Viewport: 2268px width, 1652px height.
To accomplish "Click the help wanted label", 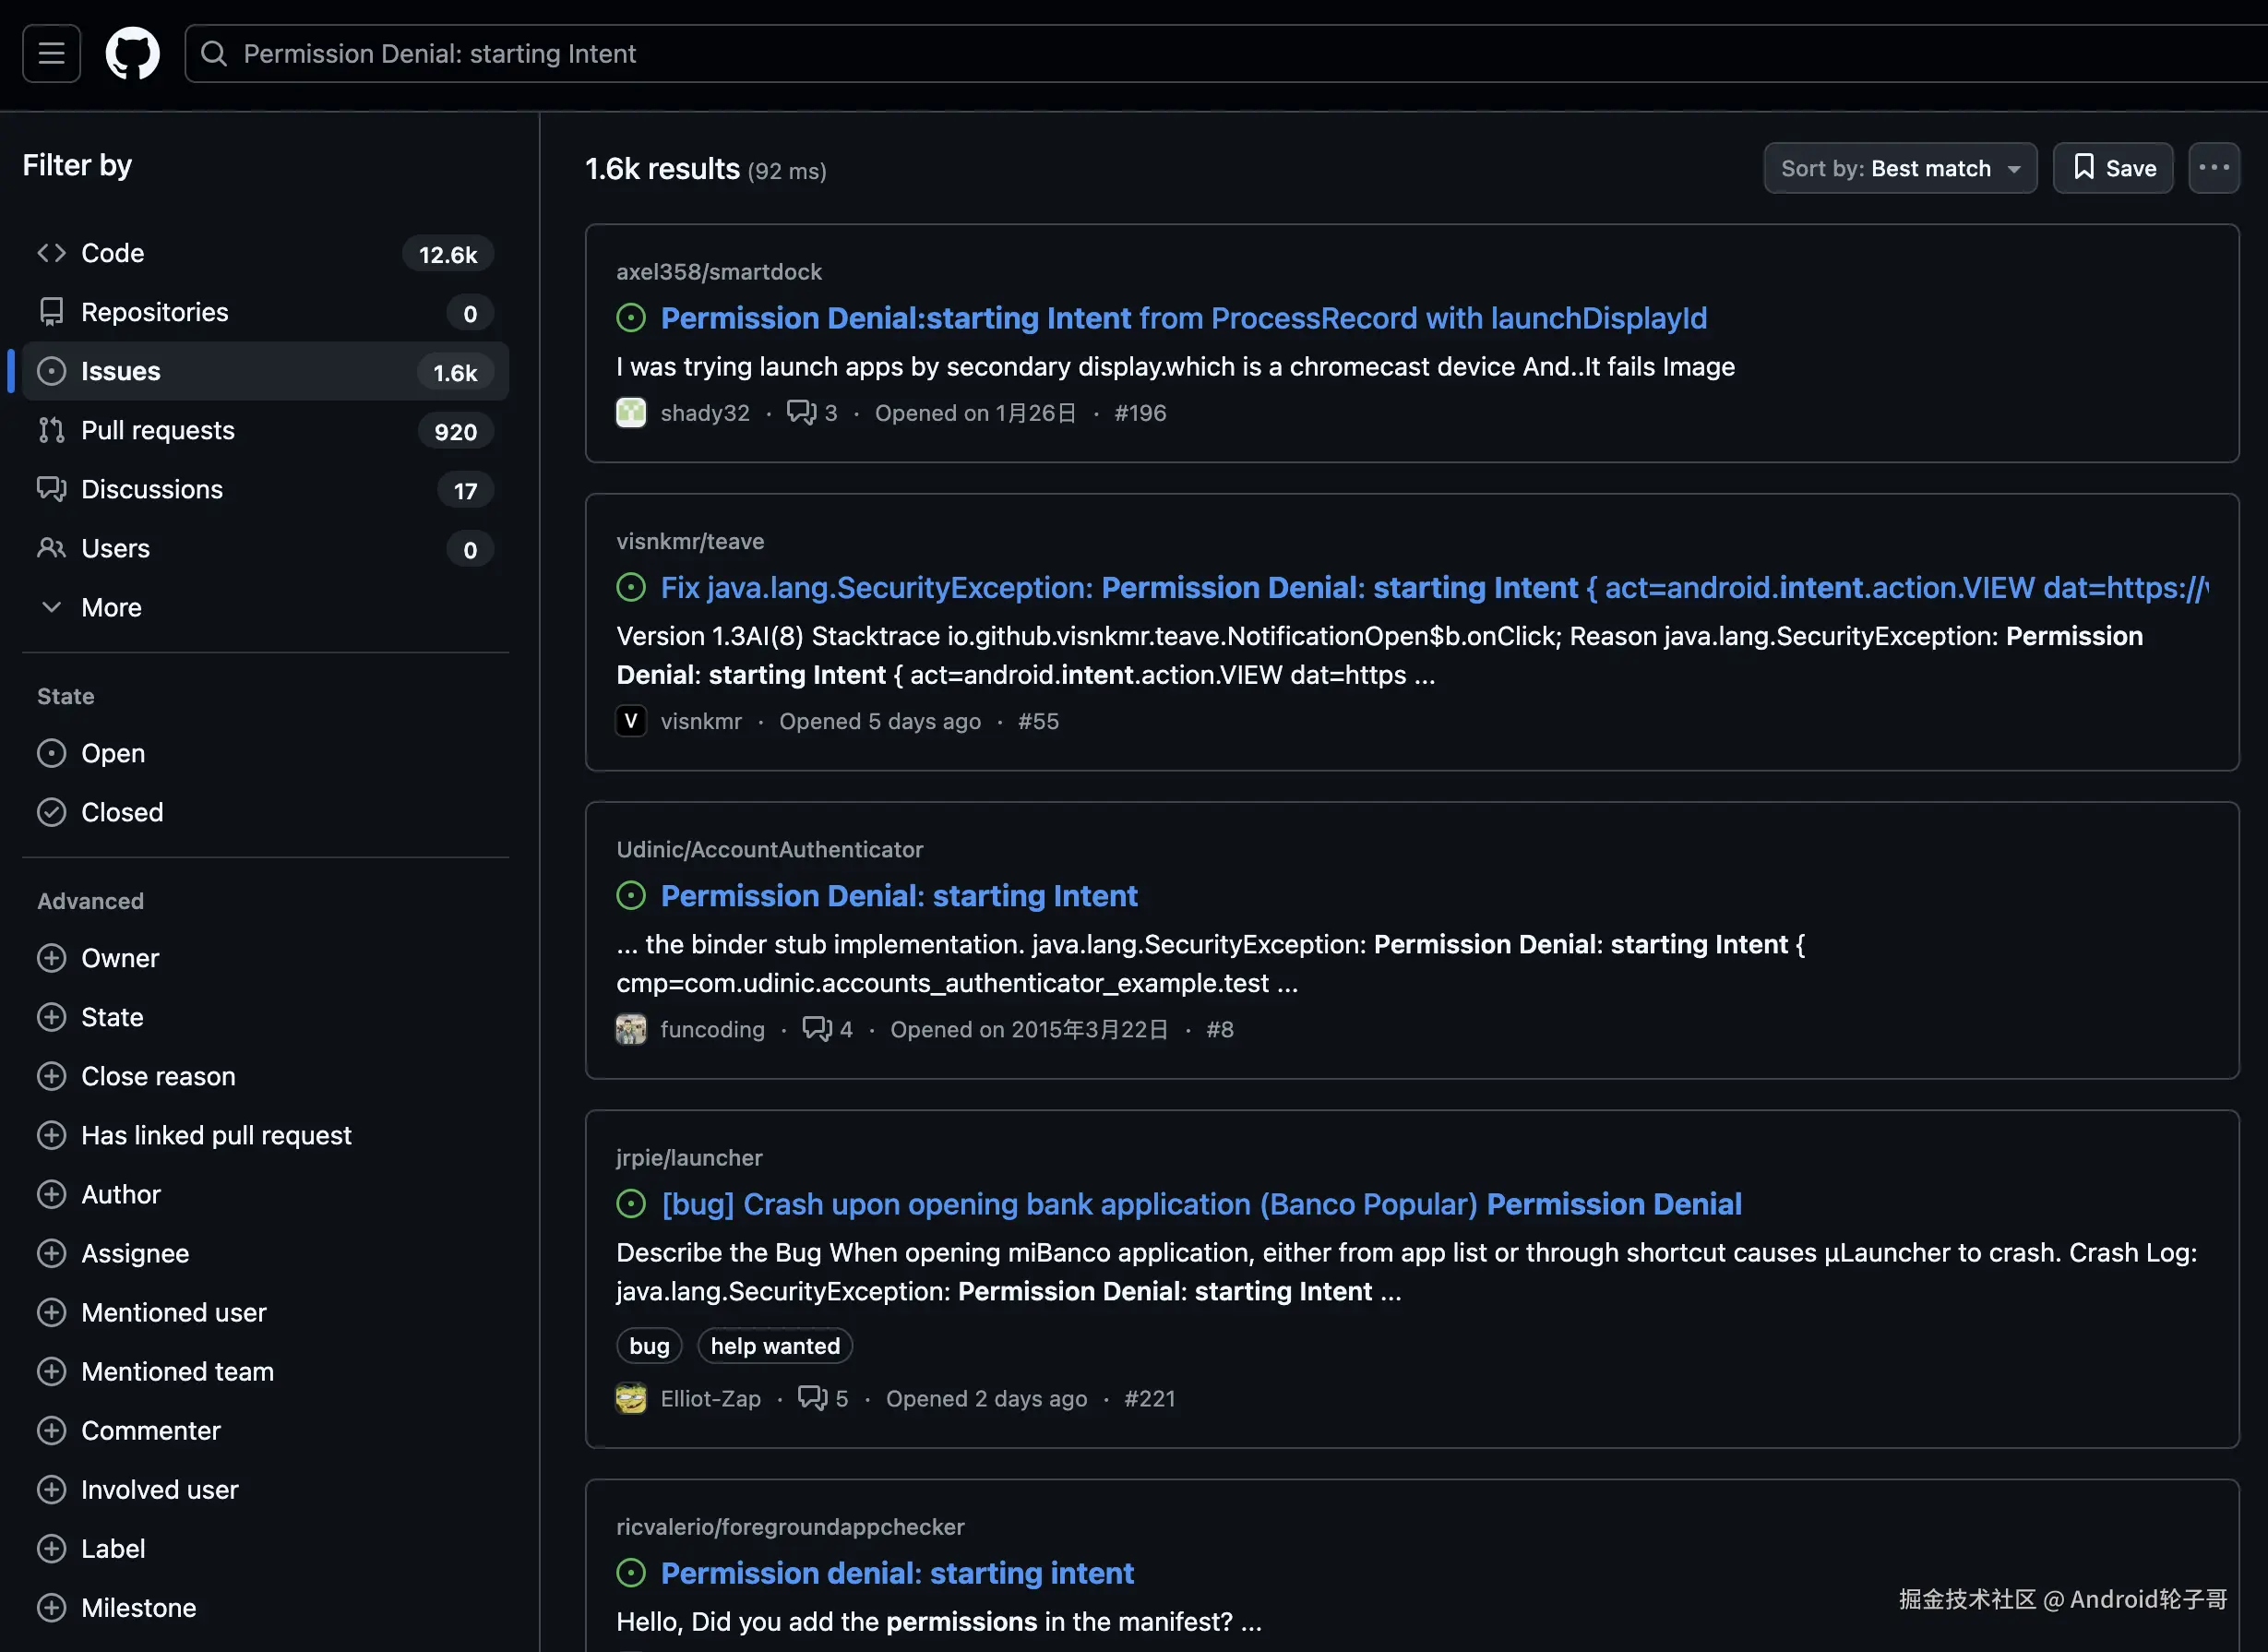I will [774, 1346].
